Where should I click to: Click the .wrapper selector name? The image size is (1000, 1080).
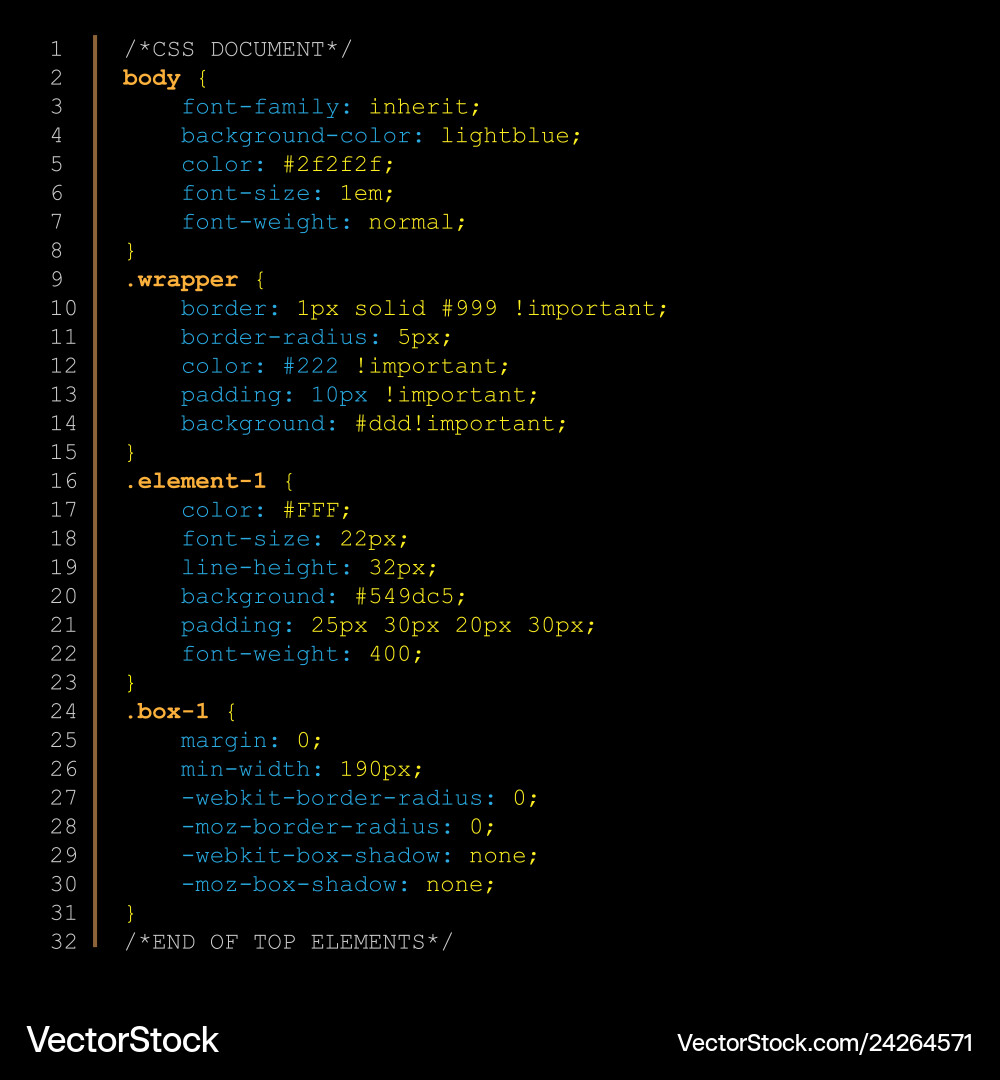[x=181, y=280]
